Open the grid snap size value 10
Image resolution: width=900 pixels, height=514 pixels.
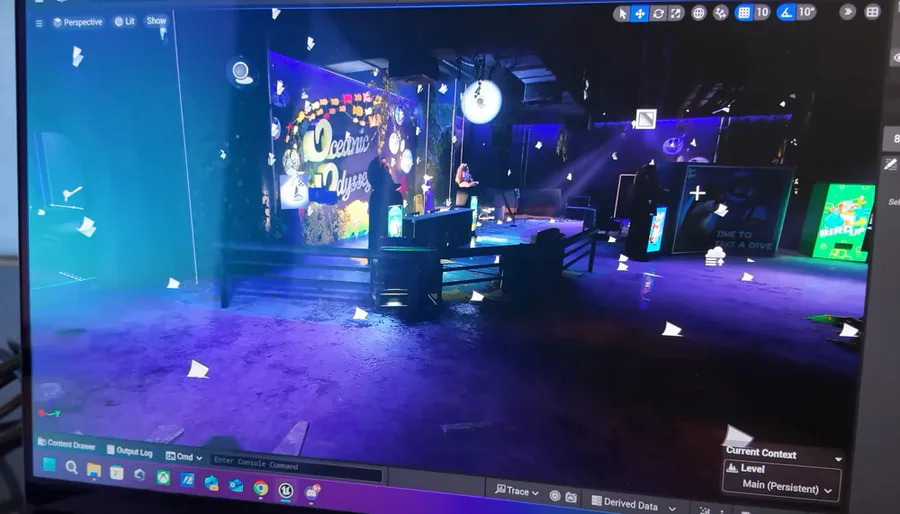point(762,12)
